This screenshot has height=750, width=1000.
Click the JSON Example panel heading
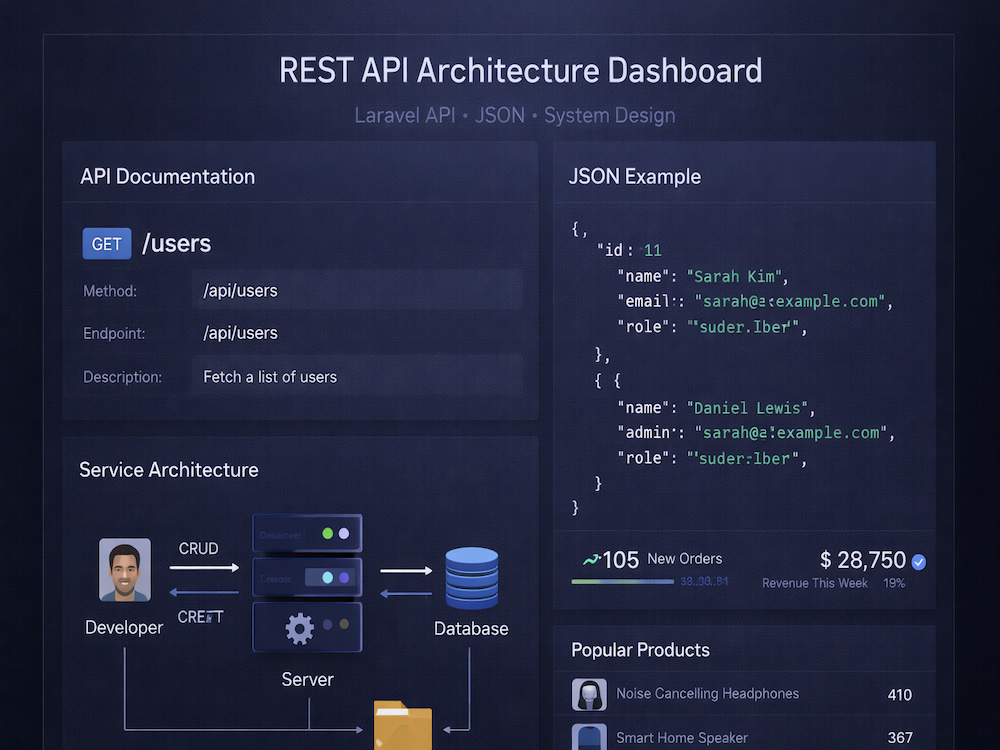(x=635, y=177)
